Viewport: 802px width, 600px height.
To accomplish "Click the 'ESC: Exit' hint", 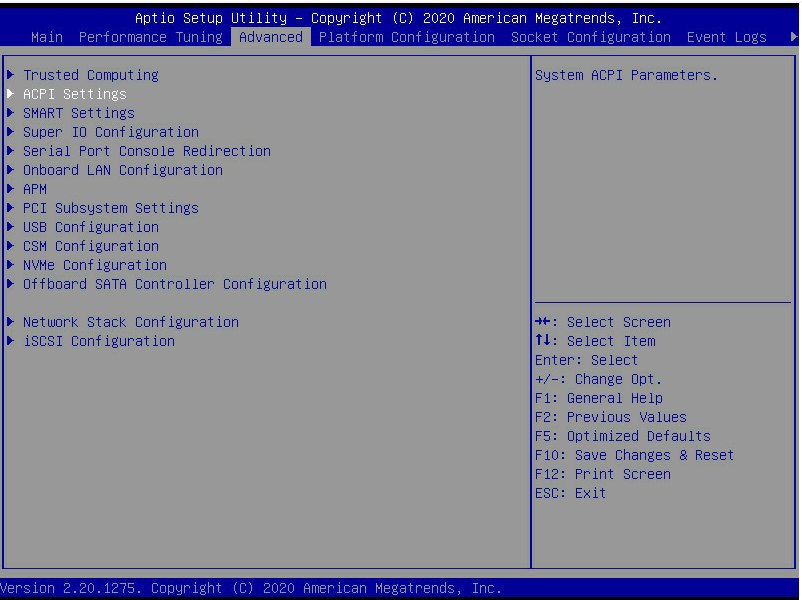I will coord(570,493).
